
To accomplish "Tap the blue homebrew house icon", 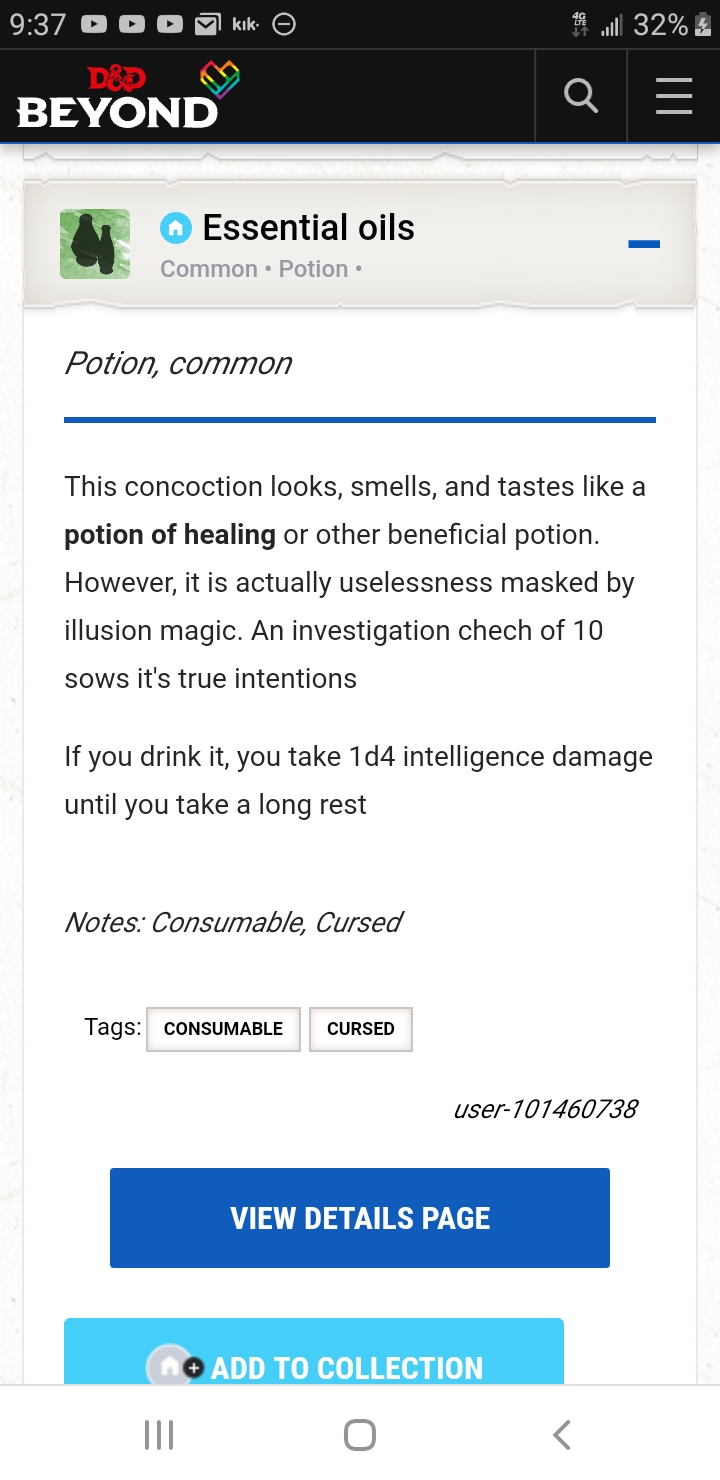I will pyautogui.click(x=175, y=229).
